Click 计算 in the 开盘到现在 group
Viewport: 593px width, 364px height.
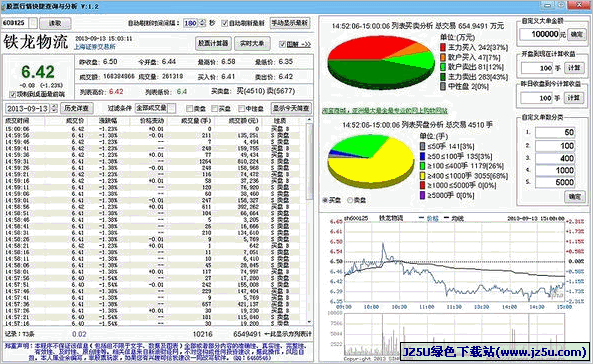coord(574,68)
